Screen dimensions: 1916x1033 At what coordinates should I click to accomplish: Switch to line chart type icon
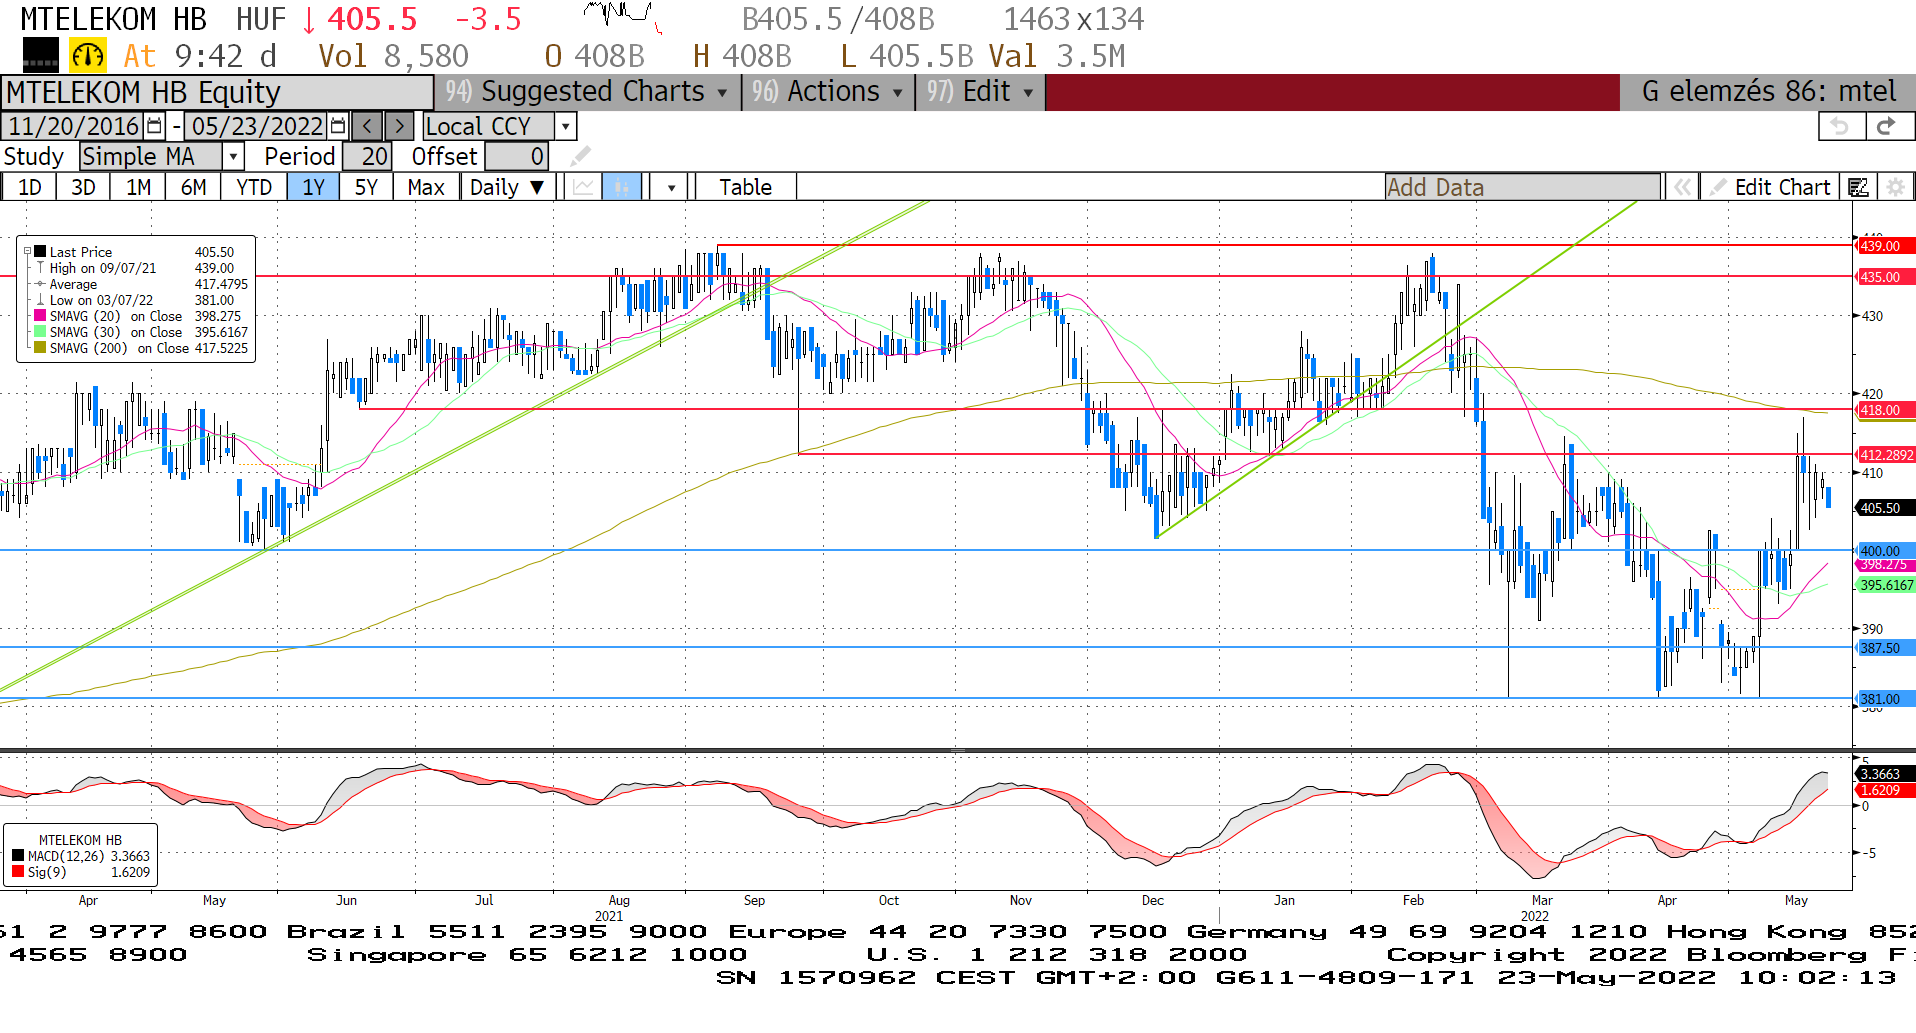point(583,187)
